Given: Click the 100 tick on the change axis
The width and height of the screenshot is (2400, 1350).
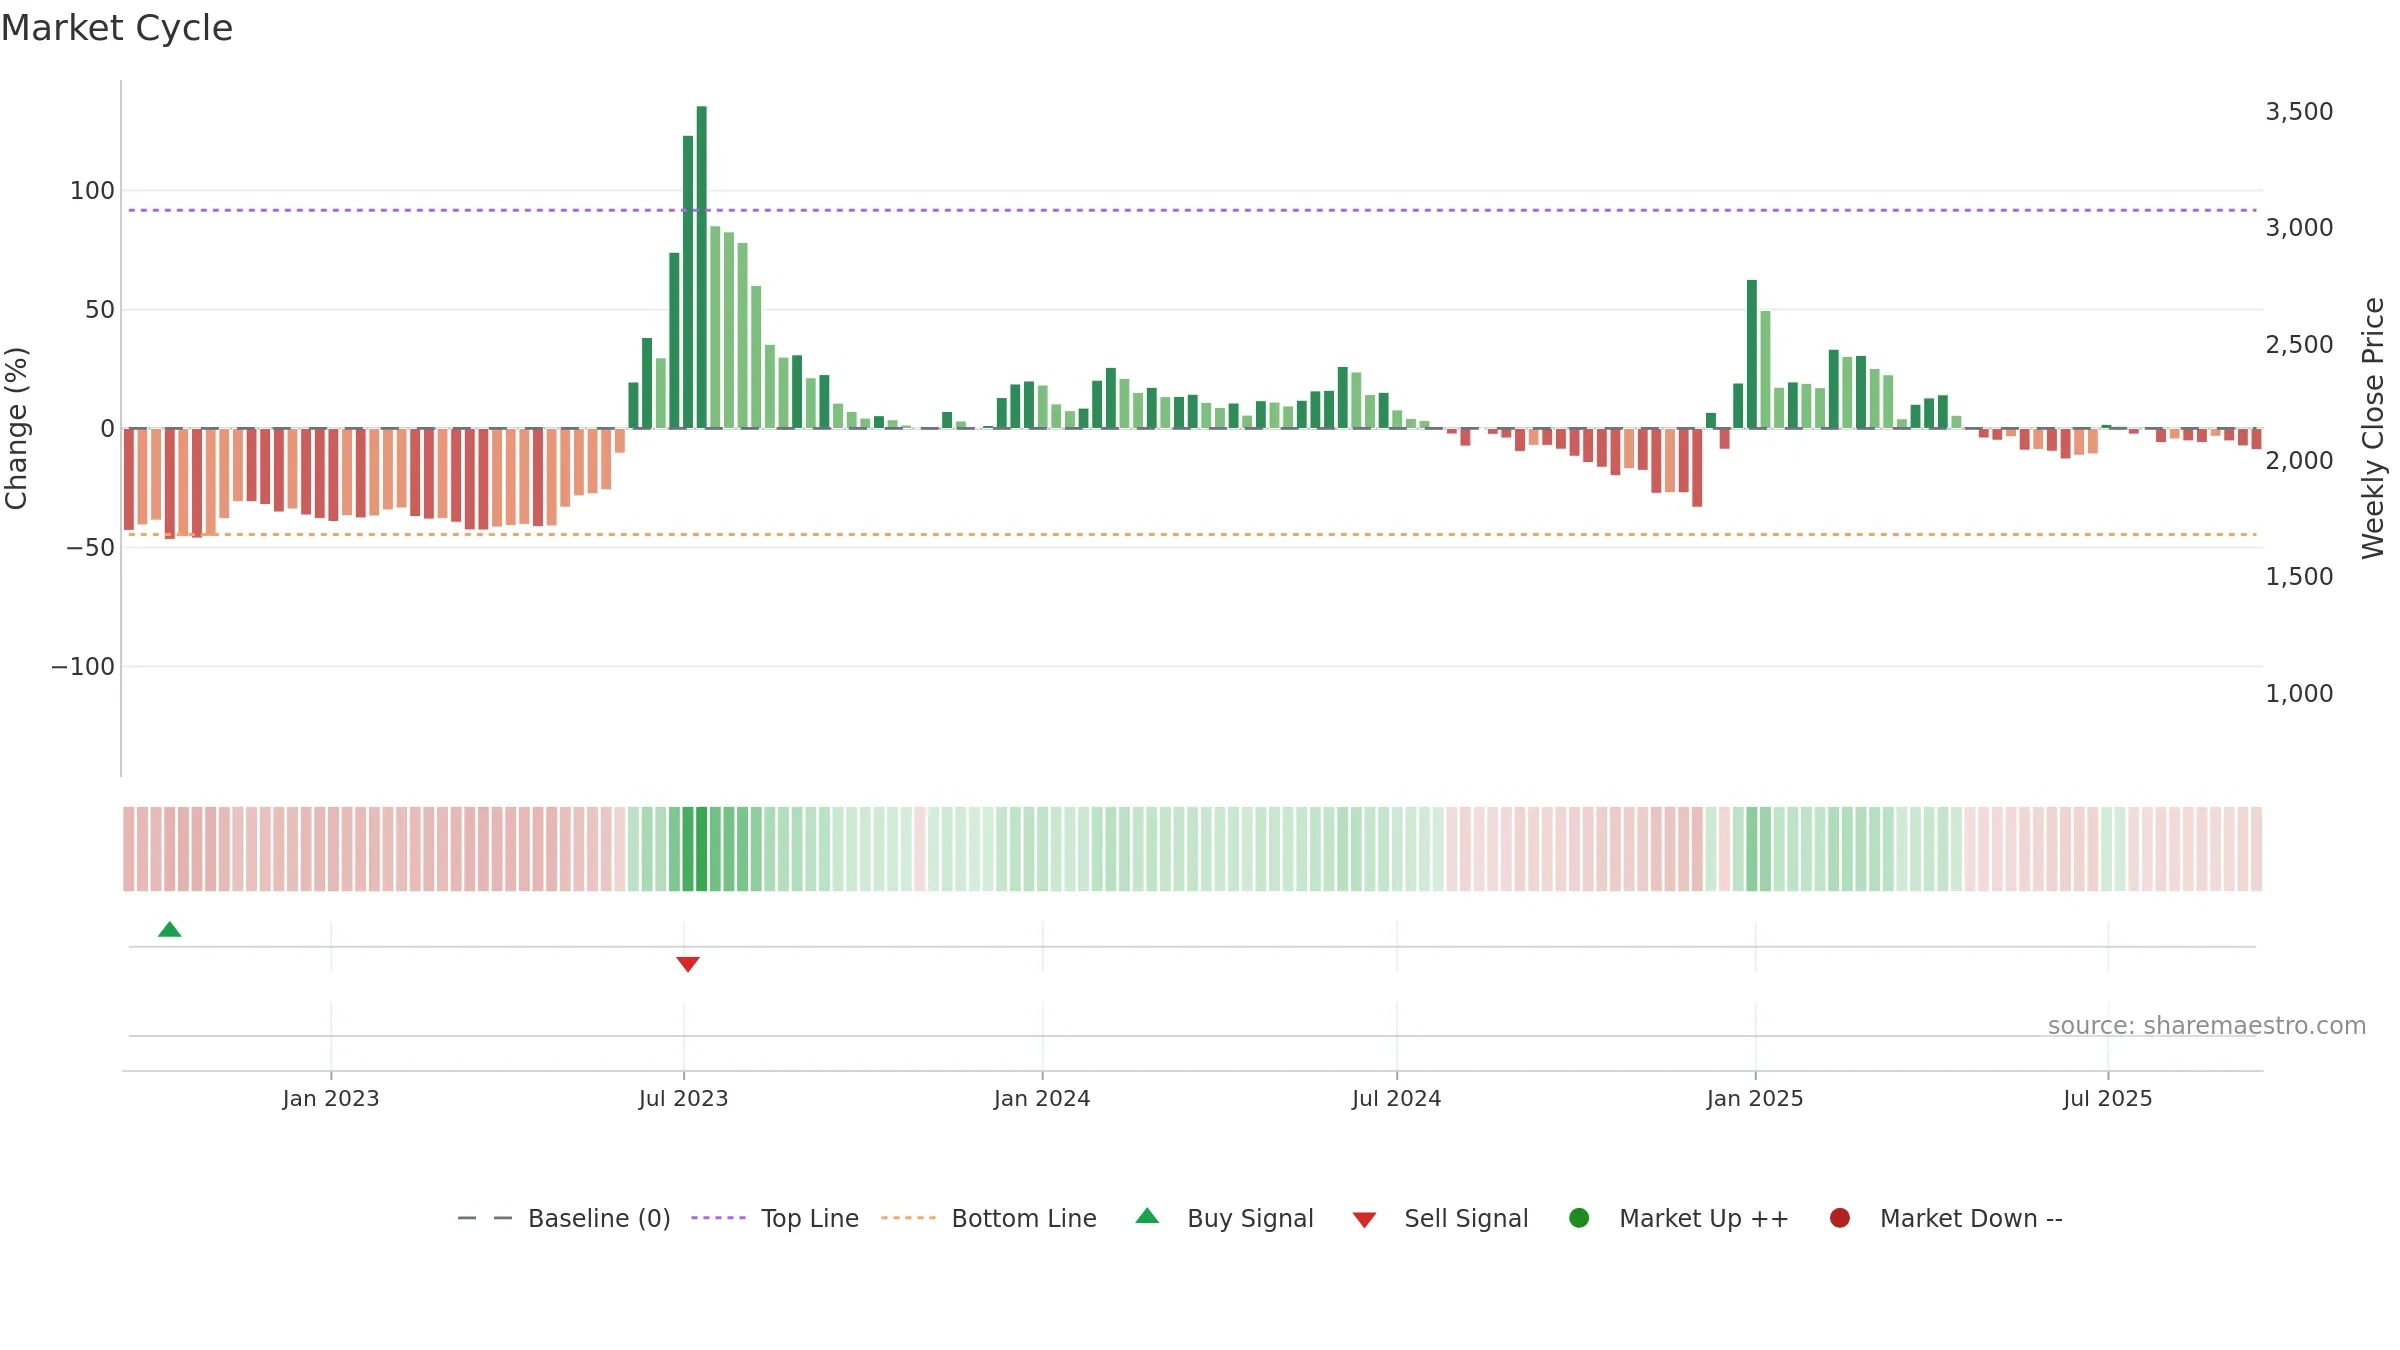Looking at the screenshot, I should pyautogui.click(x=92, y=191).
